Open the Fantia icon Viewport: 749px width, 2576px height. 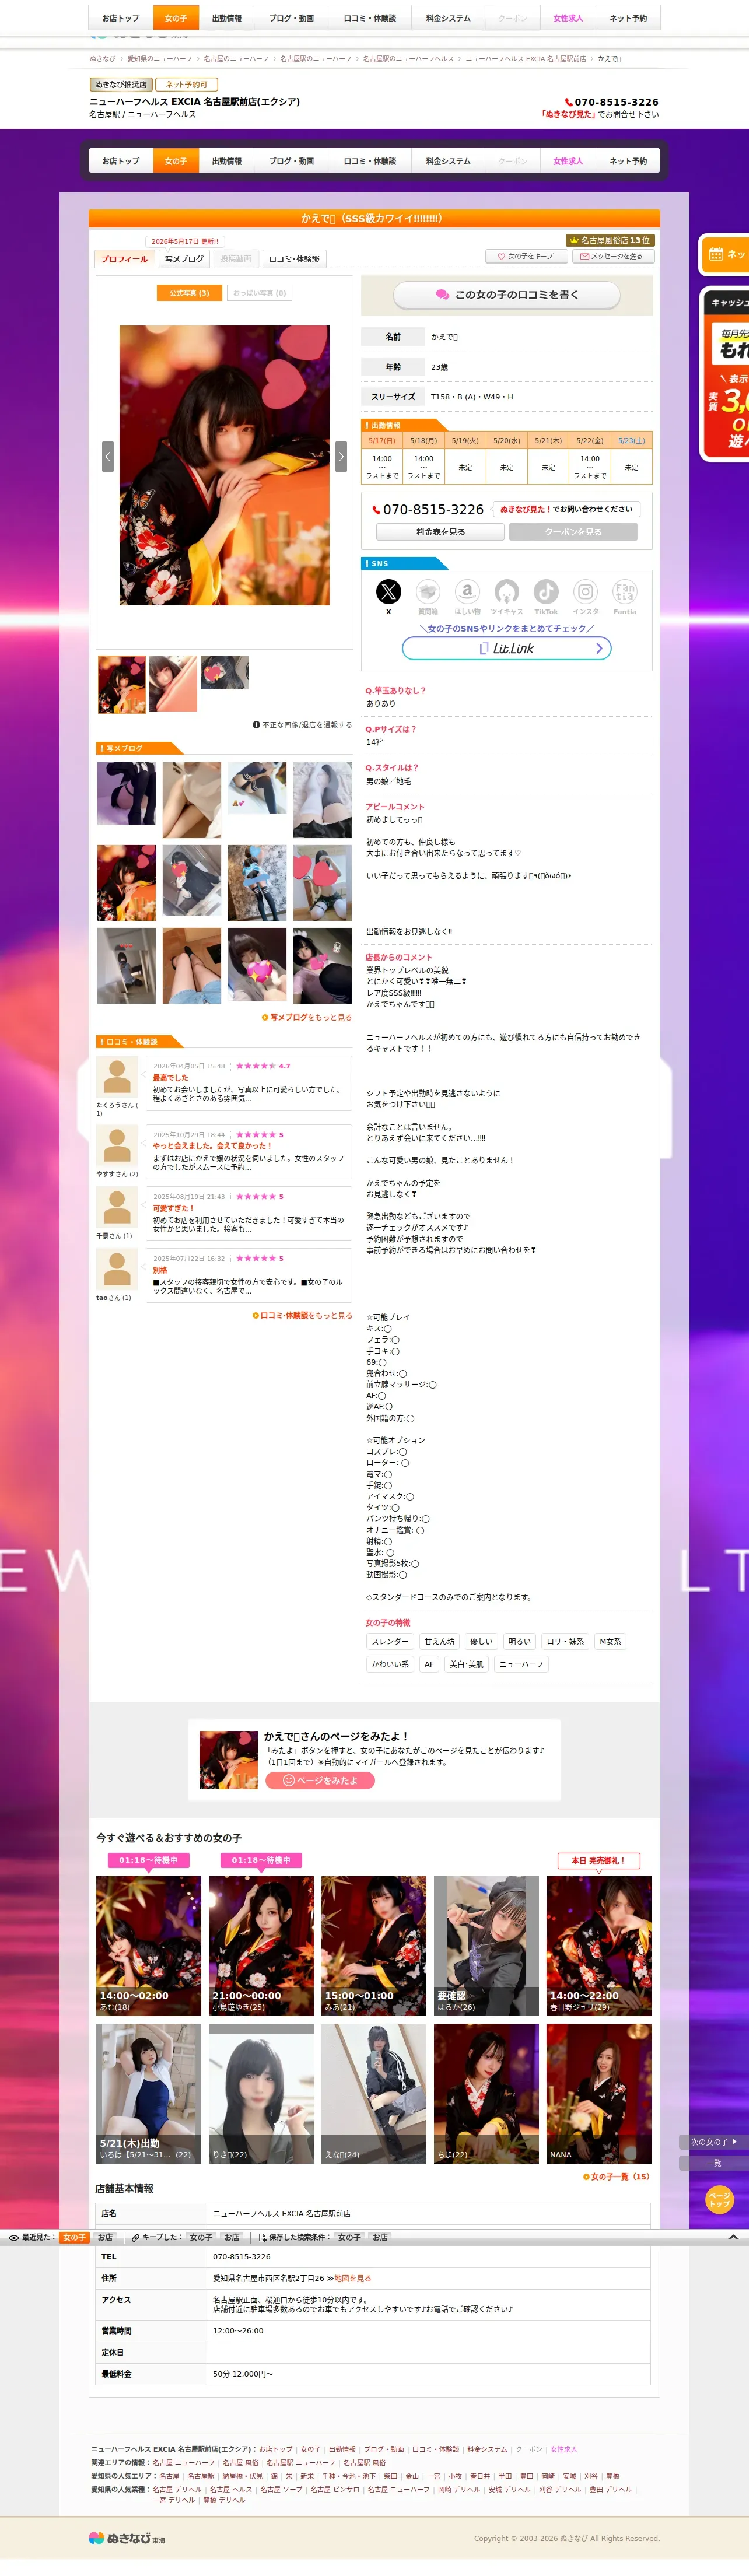click(x=625, y=591)
